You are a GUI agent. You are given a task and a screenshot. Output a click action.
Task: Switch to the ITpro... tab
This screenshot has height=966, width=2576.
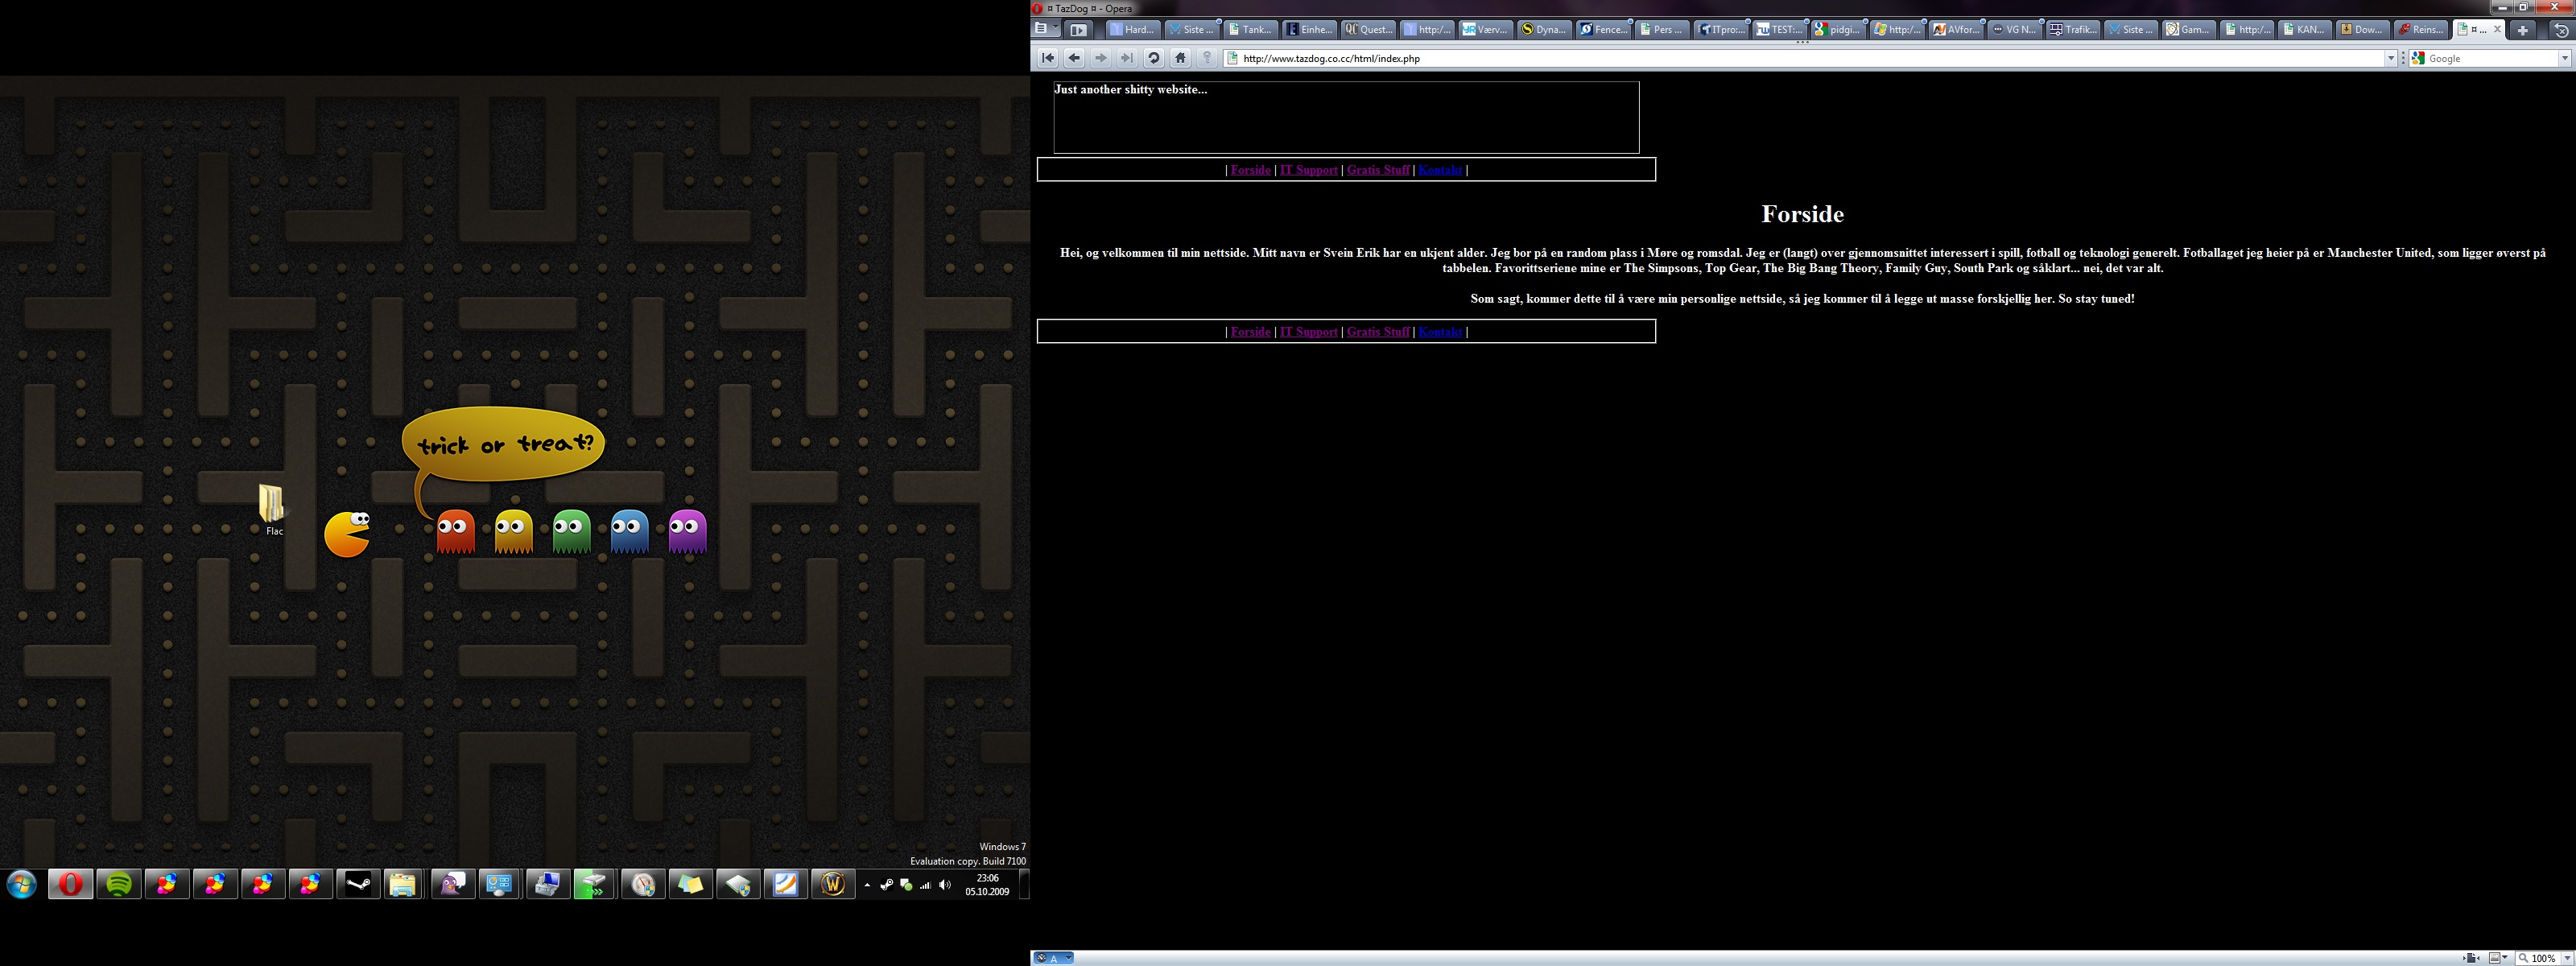[1722, 30]
